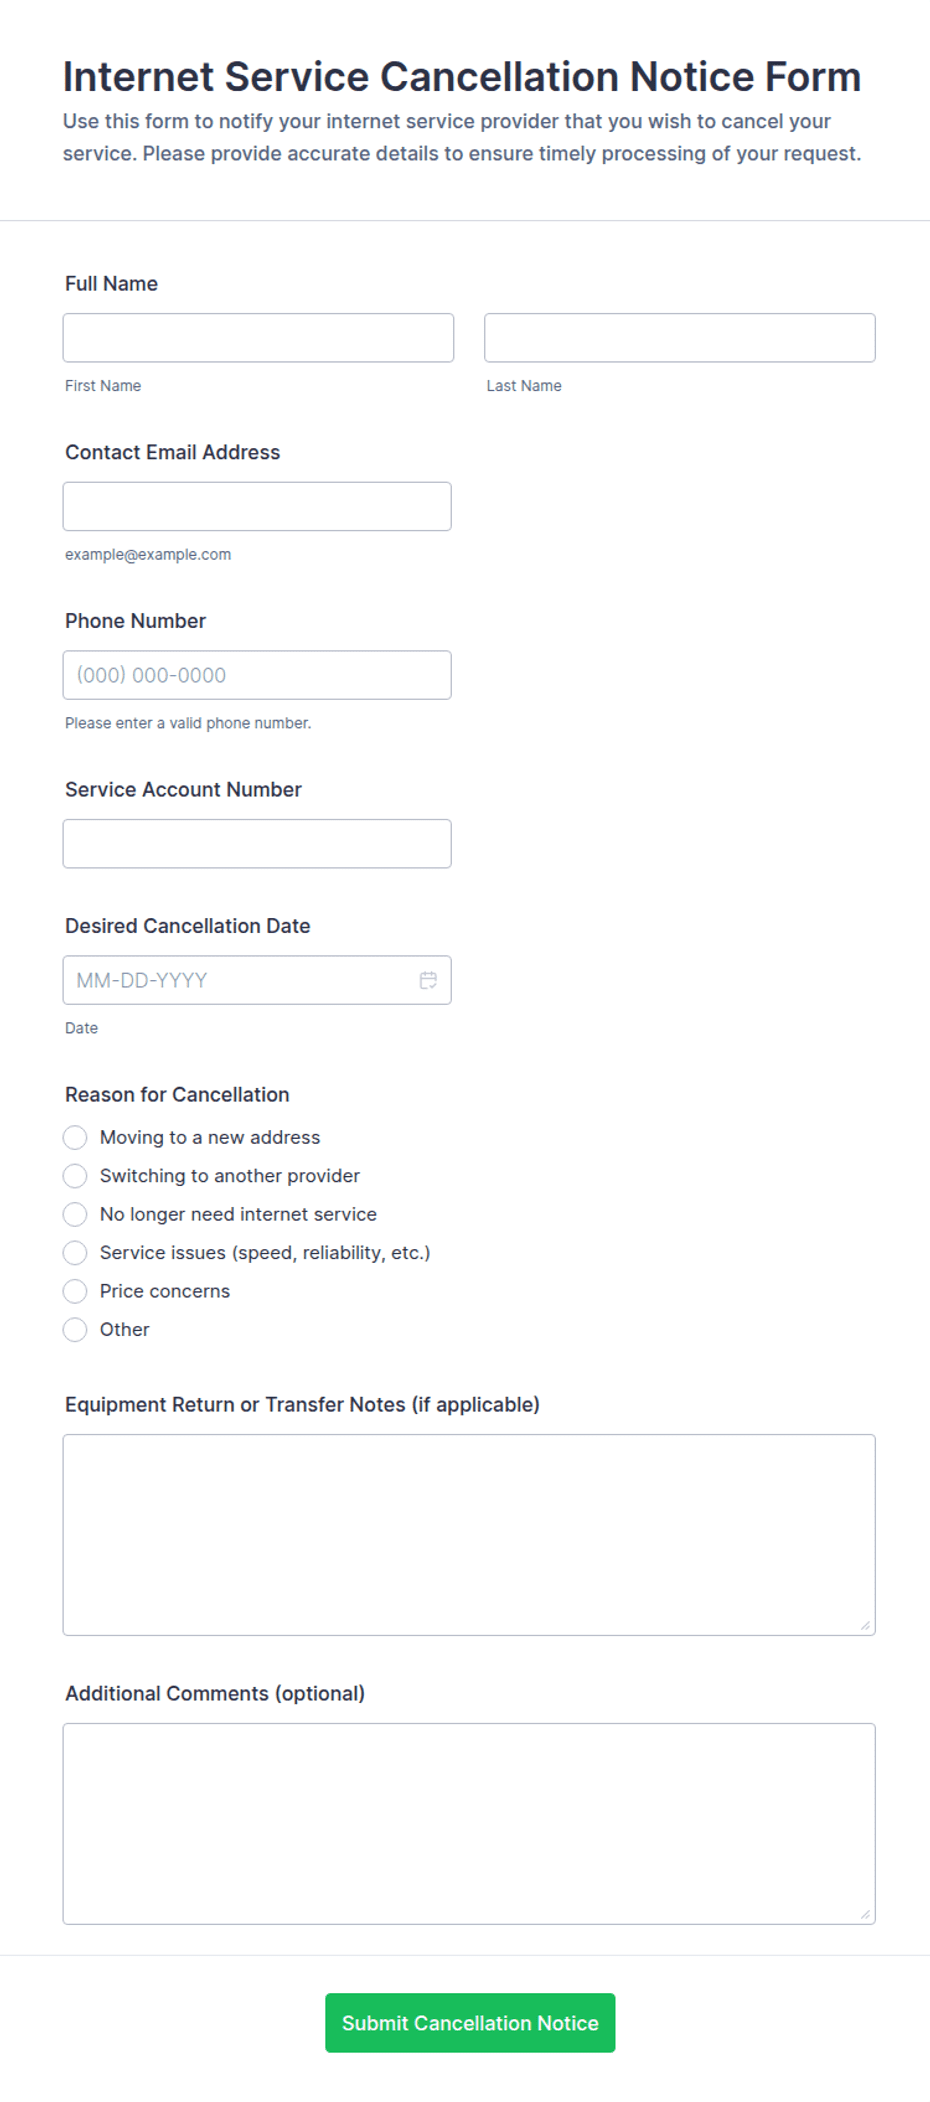Choose Switching to another provider

pyautogui.click(x=75, y=1176)
